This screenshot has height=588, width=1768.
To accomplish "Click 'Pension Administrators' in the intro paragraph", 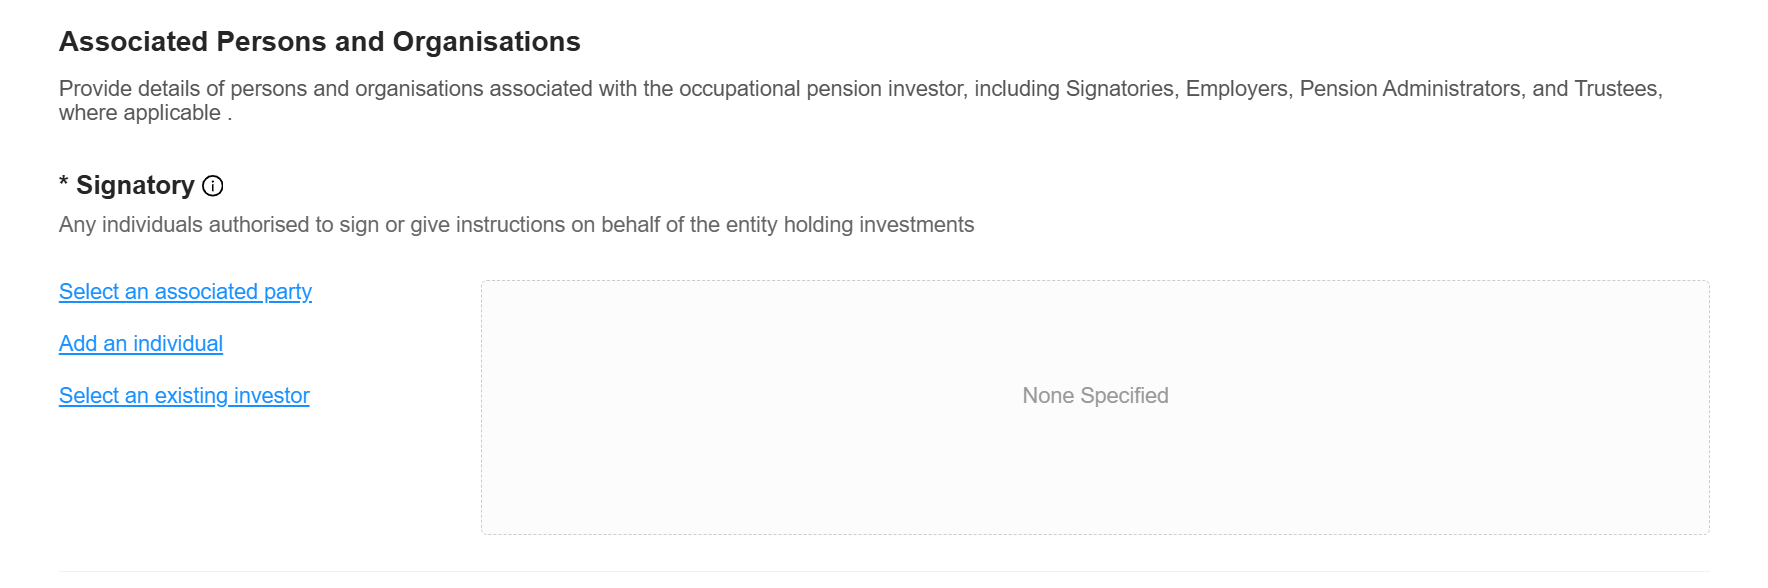I will [1410, 89].
